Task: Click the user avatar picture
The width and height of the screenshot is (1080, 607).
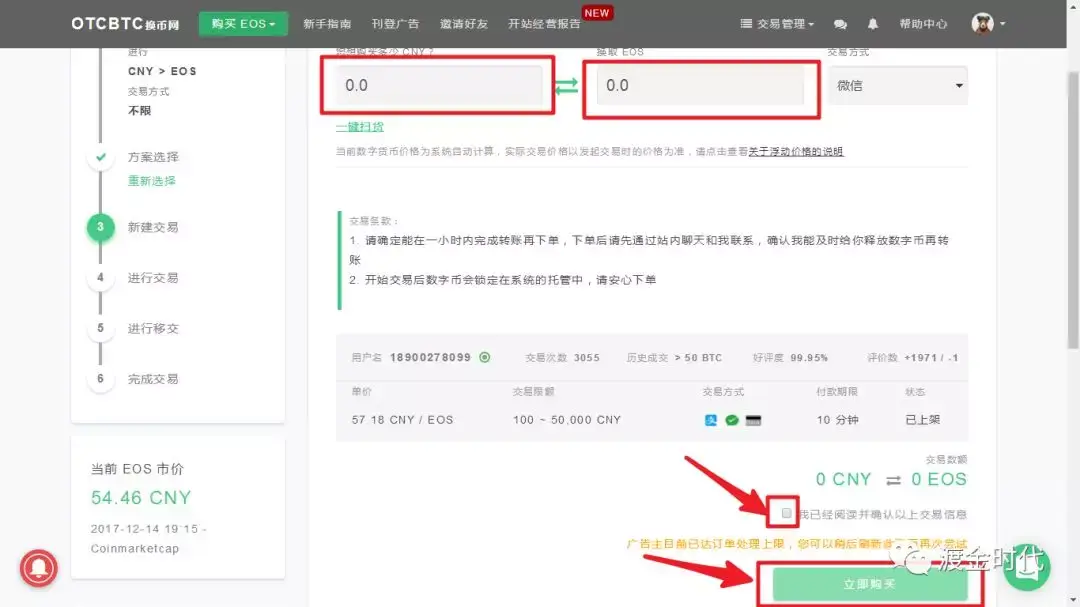Action: coord(982,23)
